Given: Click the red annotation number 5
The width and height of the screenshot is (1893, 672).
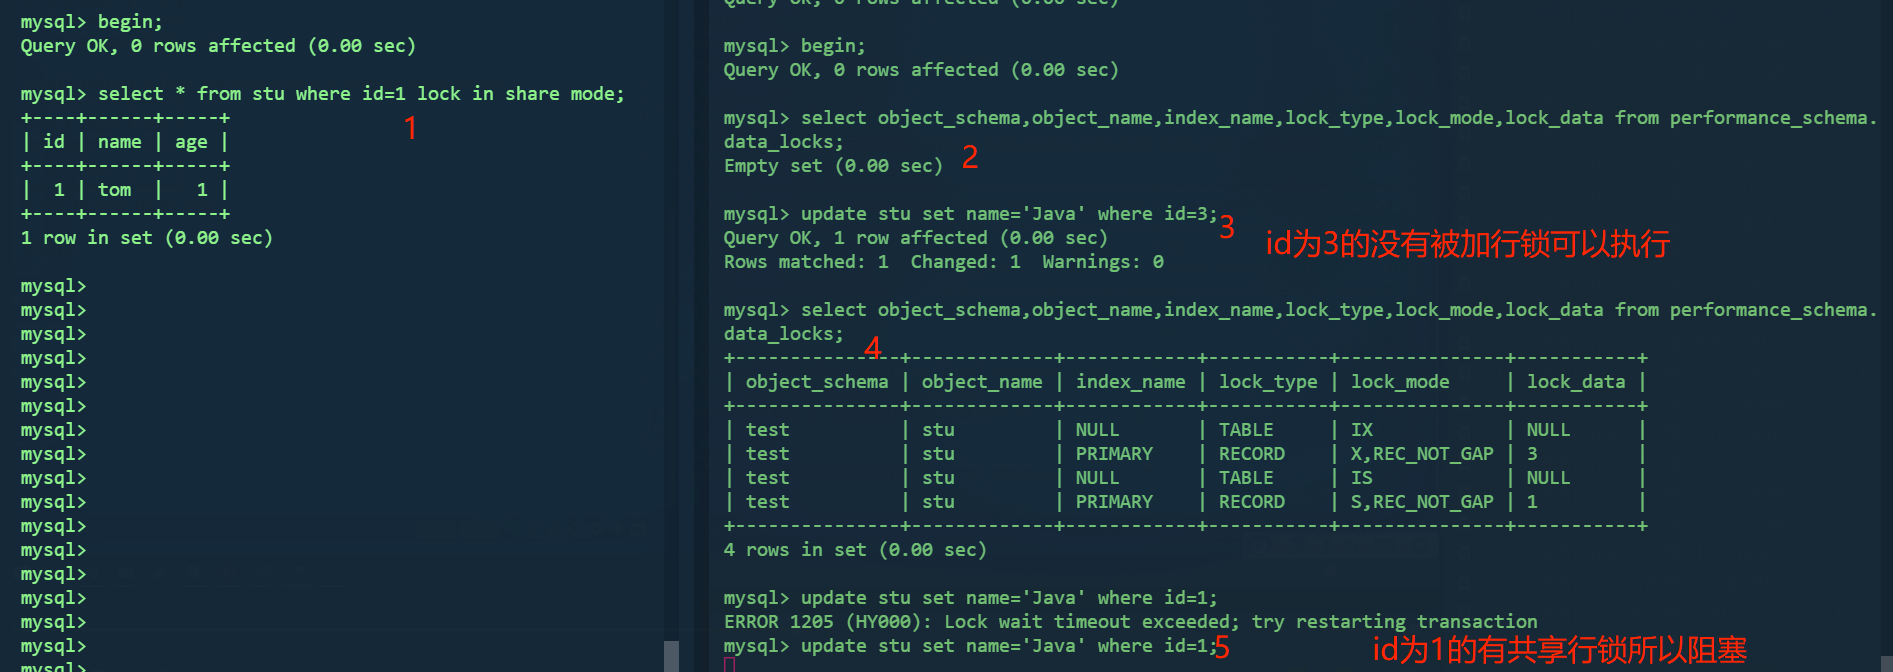Looking at the screenshot, I should point(1222,647).
